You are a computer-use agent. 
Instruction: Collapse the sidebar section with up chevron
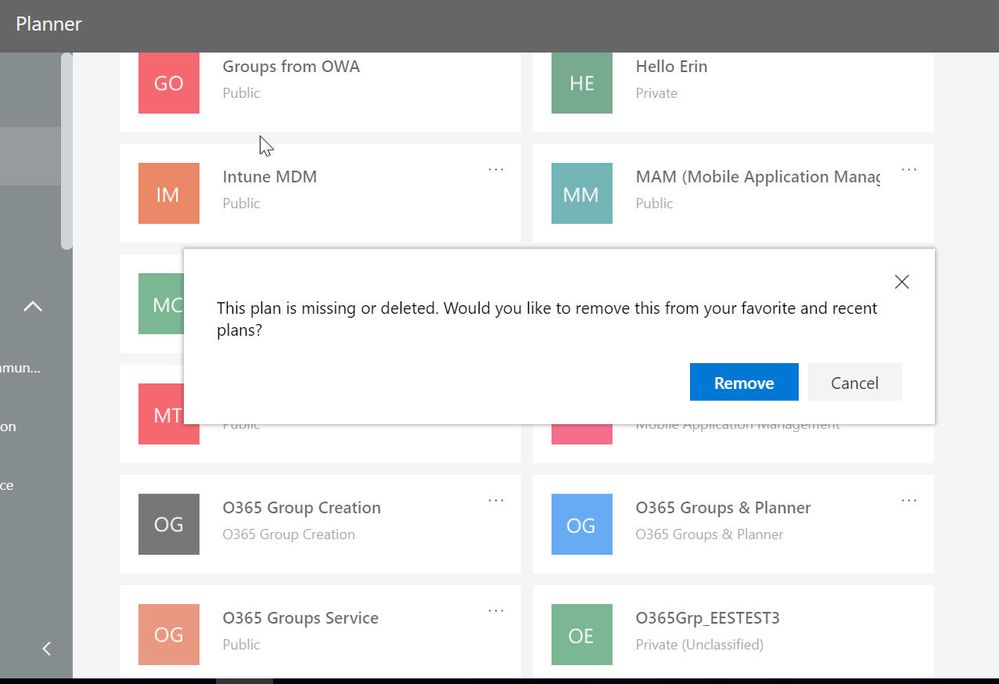32,306
